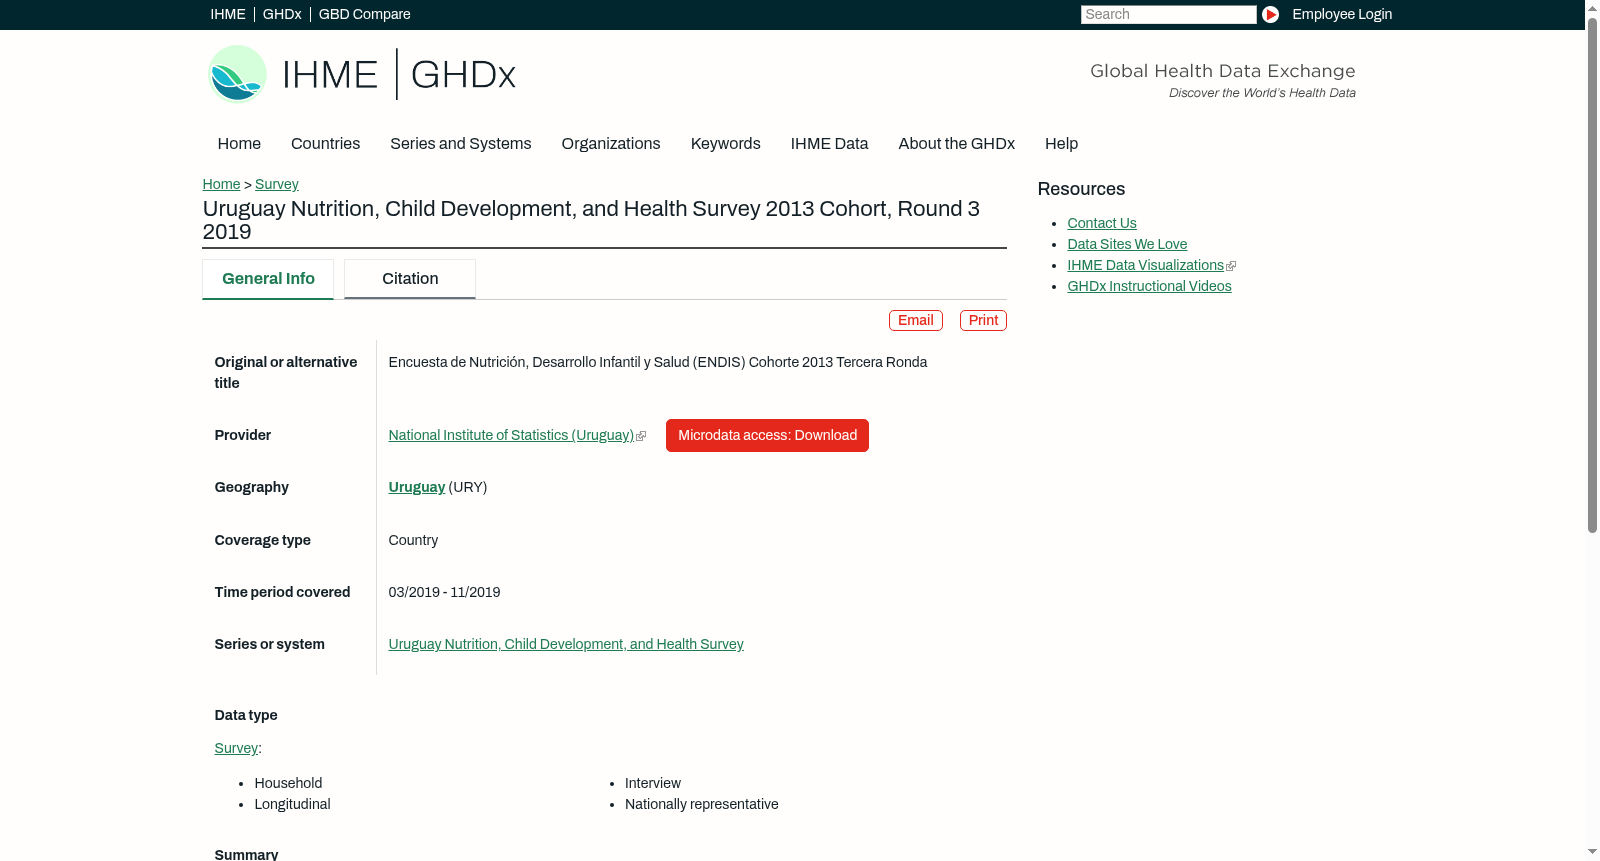Open National Institute of Statistics (Uruguay) link
The width and height of the screenshot is (1600, 861).
tap(511, 435)
